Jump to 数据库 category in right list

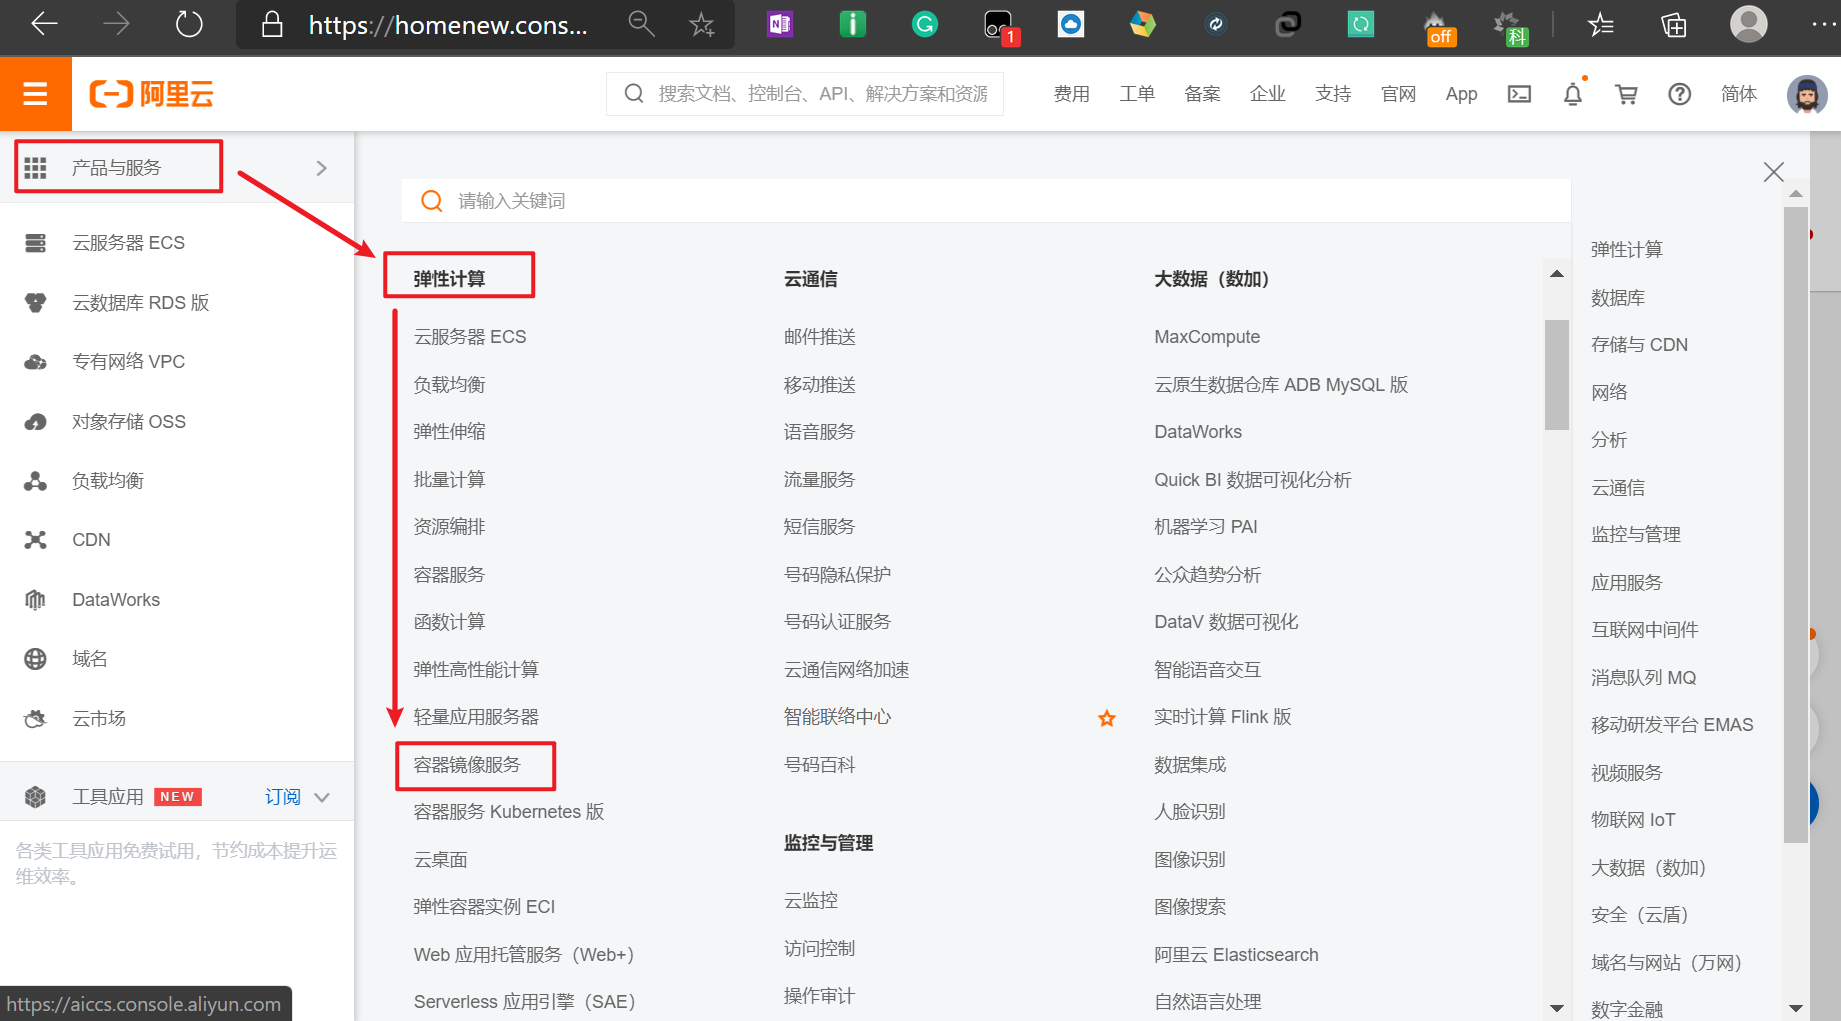(1618, 298)
